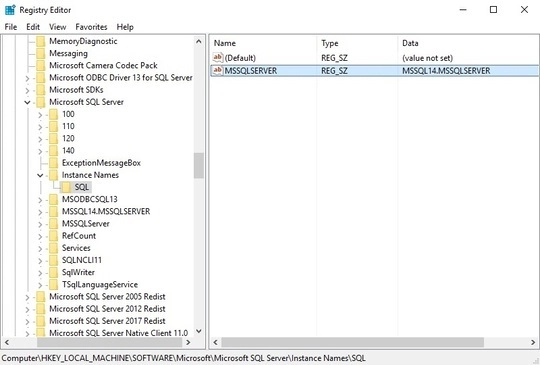
Task: Click the tree pane up scroll arrow
Action: (x=199, y=42)
